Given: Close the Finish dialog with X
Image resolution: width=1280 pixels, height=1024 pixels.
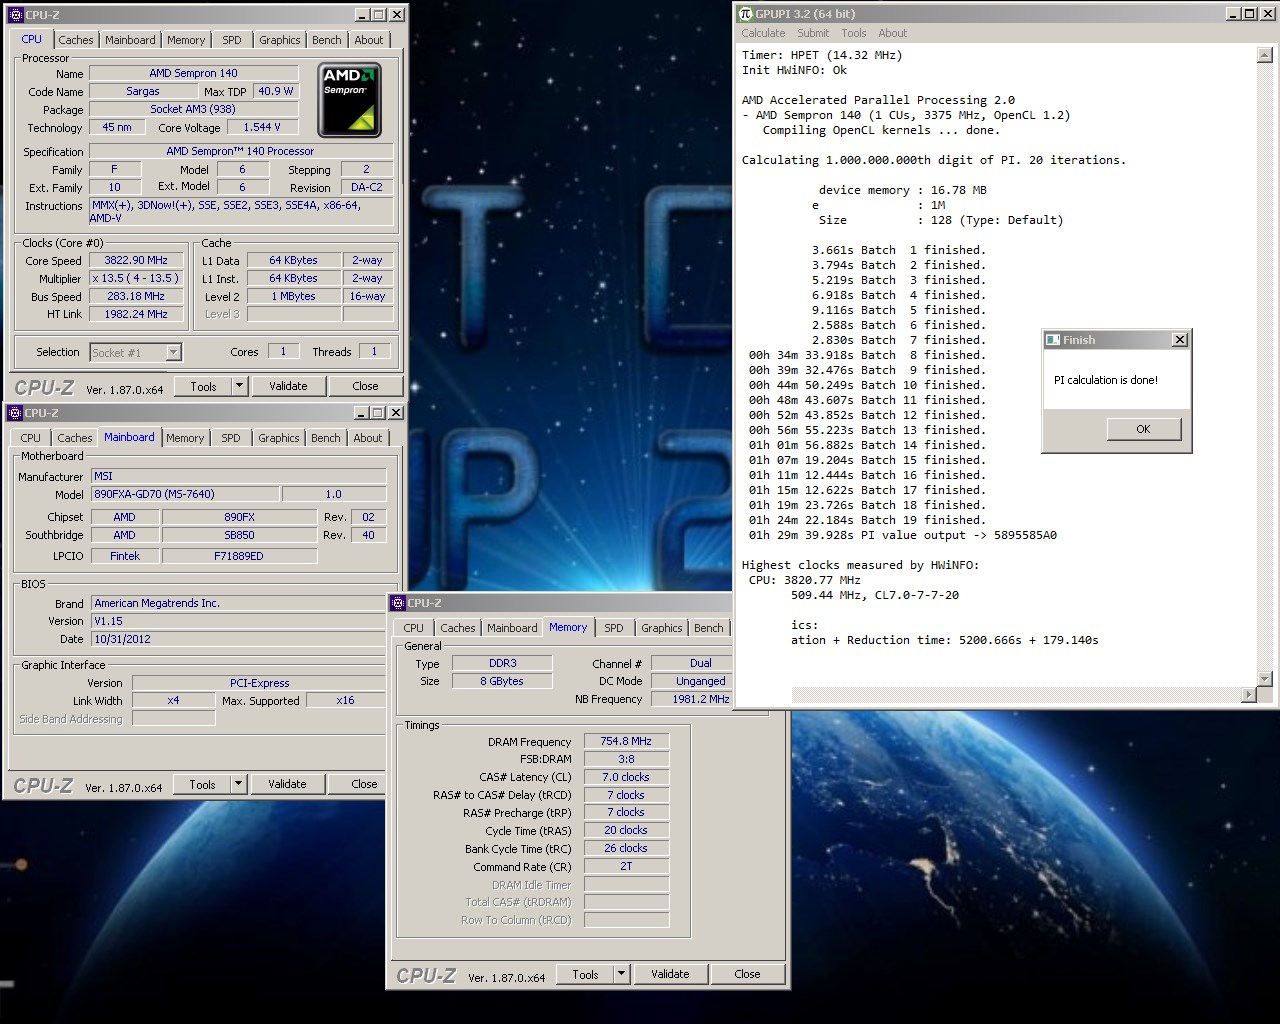Looking at the screenshot, I should [x=1180, y=340].
